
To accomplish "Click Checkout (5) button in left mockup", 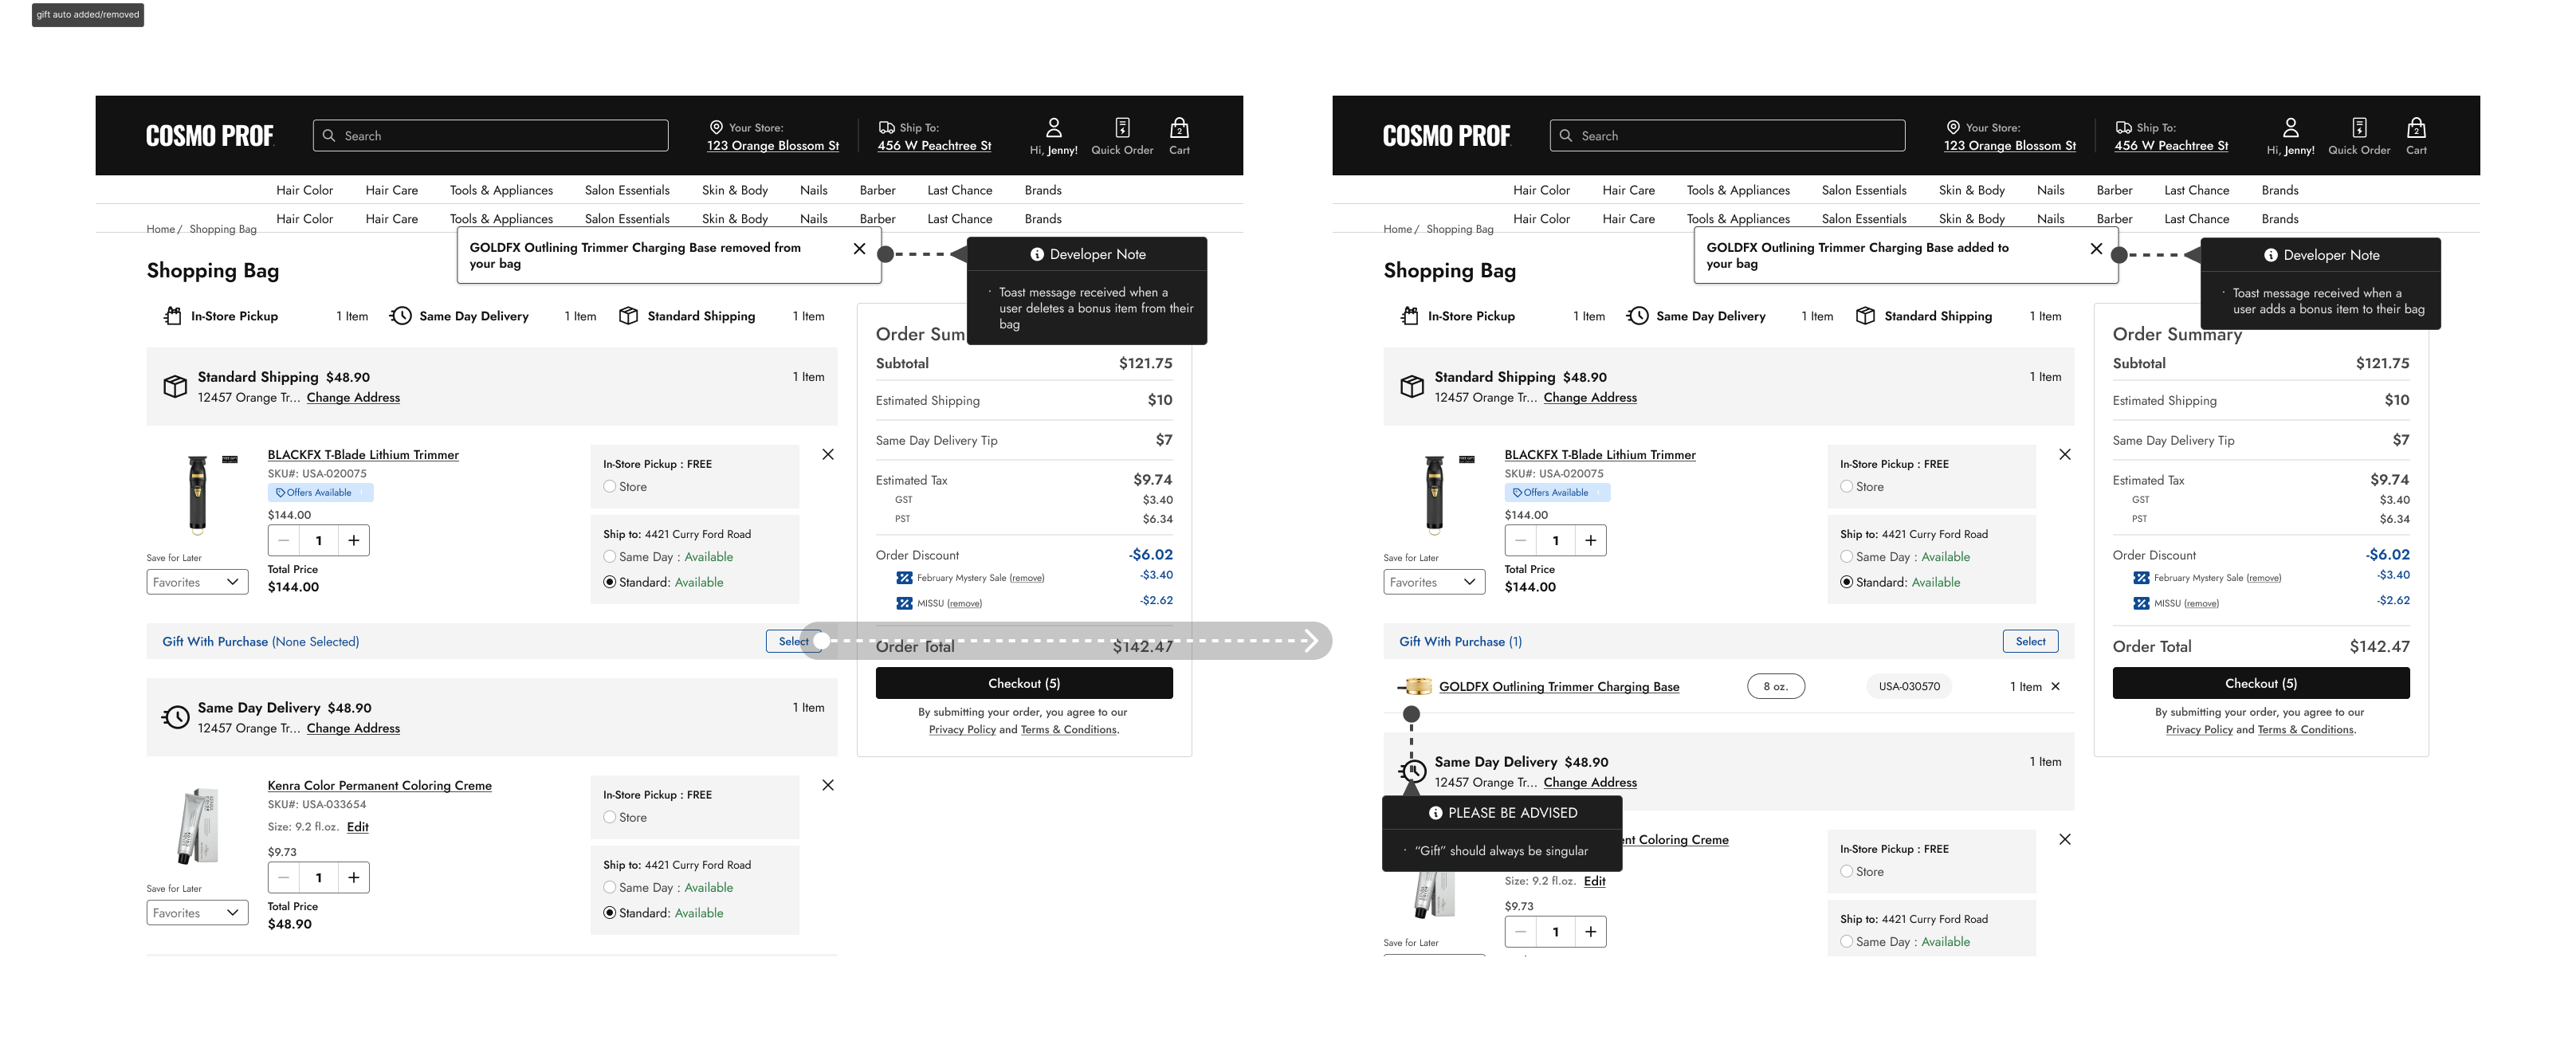I will 1024,684.
